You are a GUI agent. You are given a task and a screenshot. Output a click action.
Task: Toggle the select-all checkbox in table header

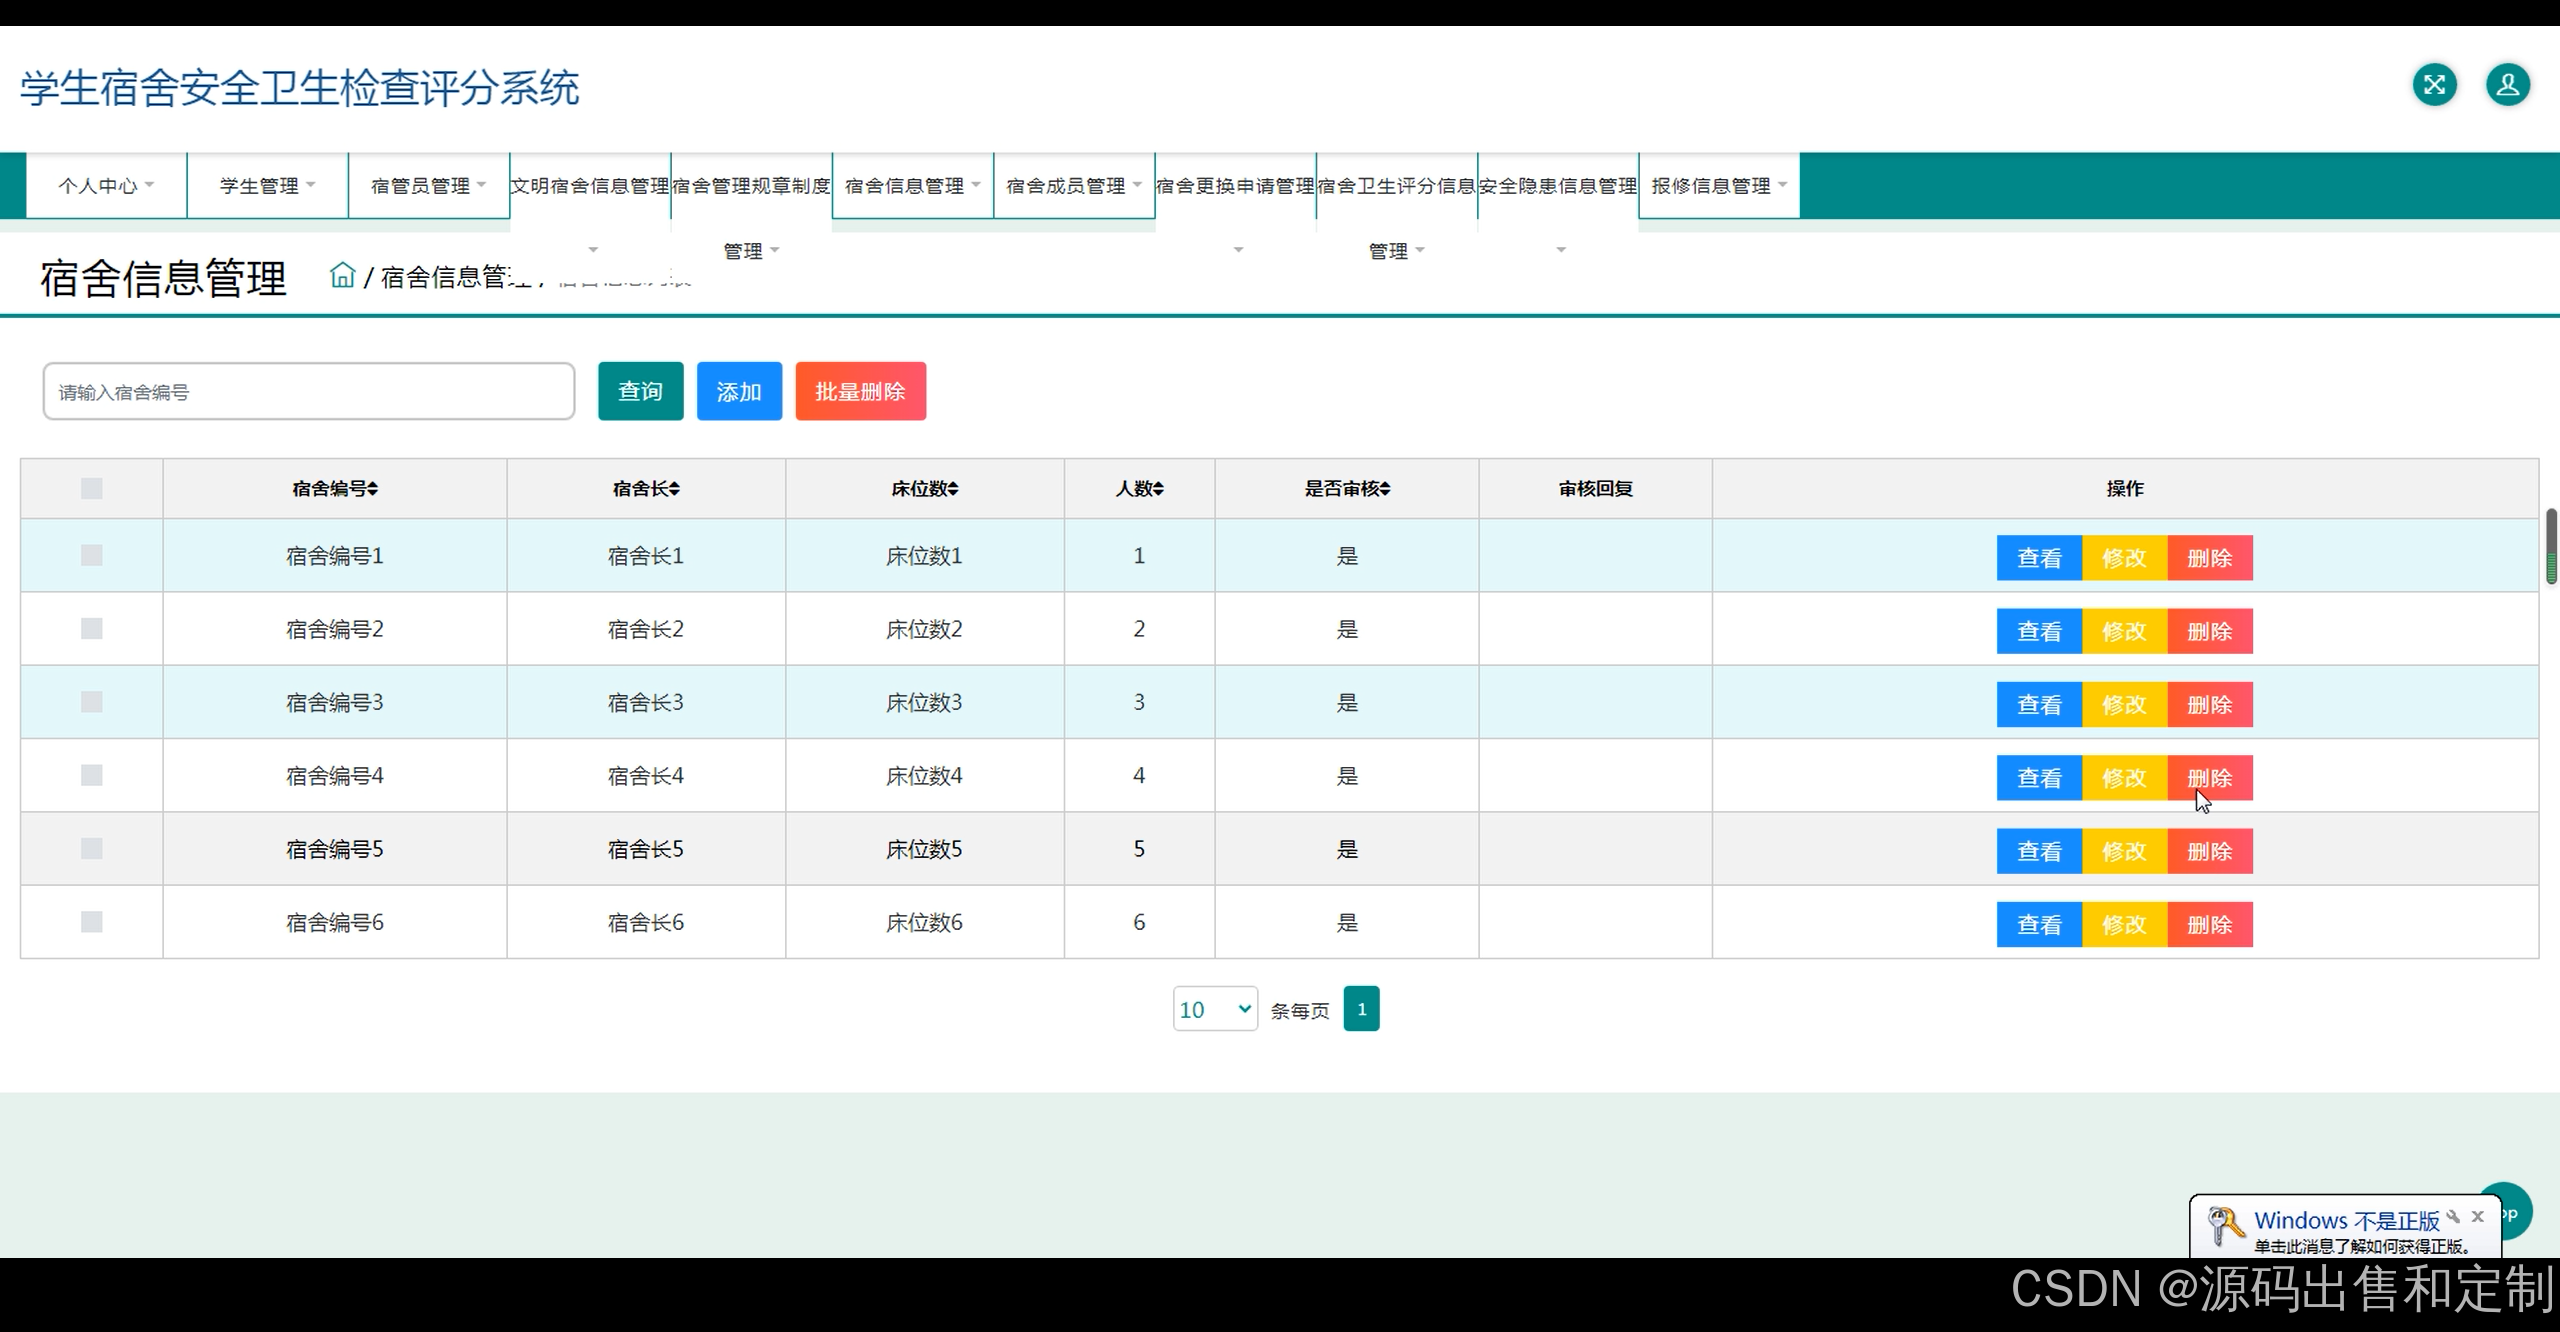(x=92, y=489)
